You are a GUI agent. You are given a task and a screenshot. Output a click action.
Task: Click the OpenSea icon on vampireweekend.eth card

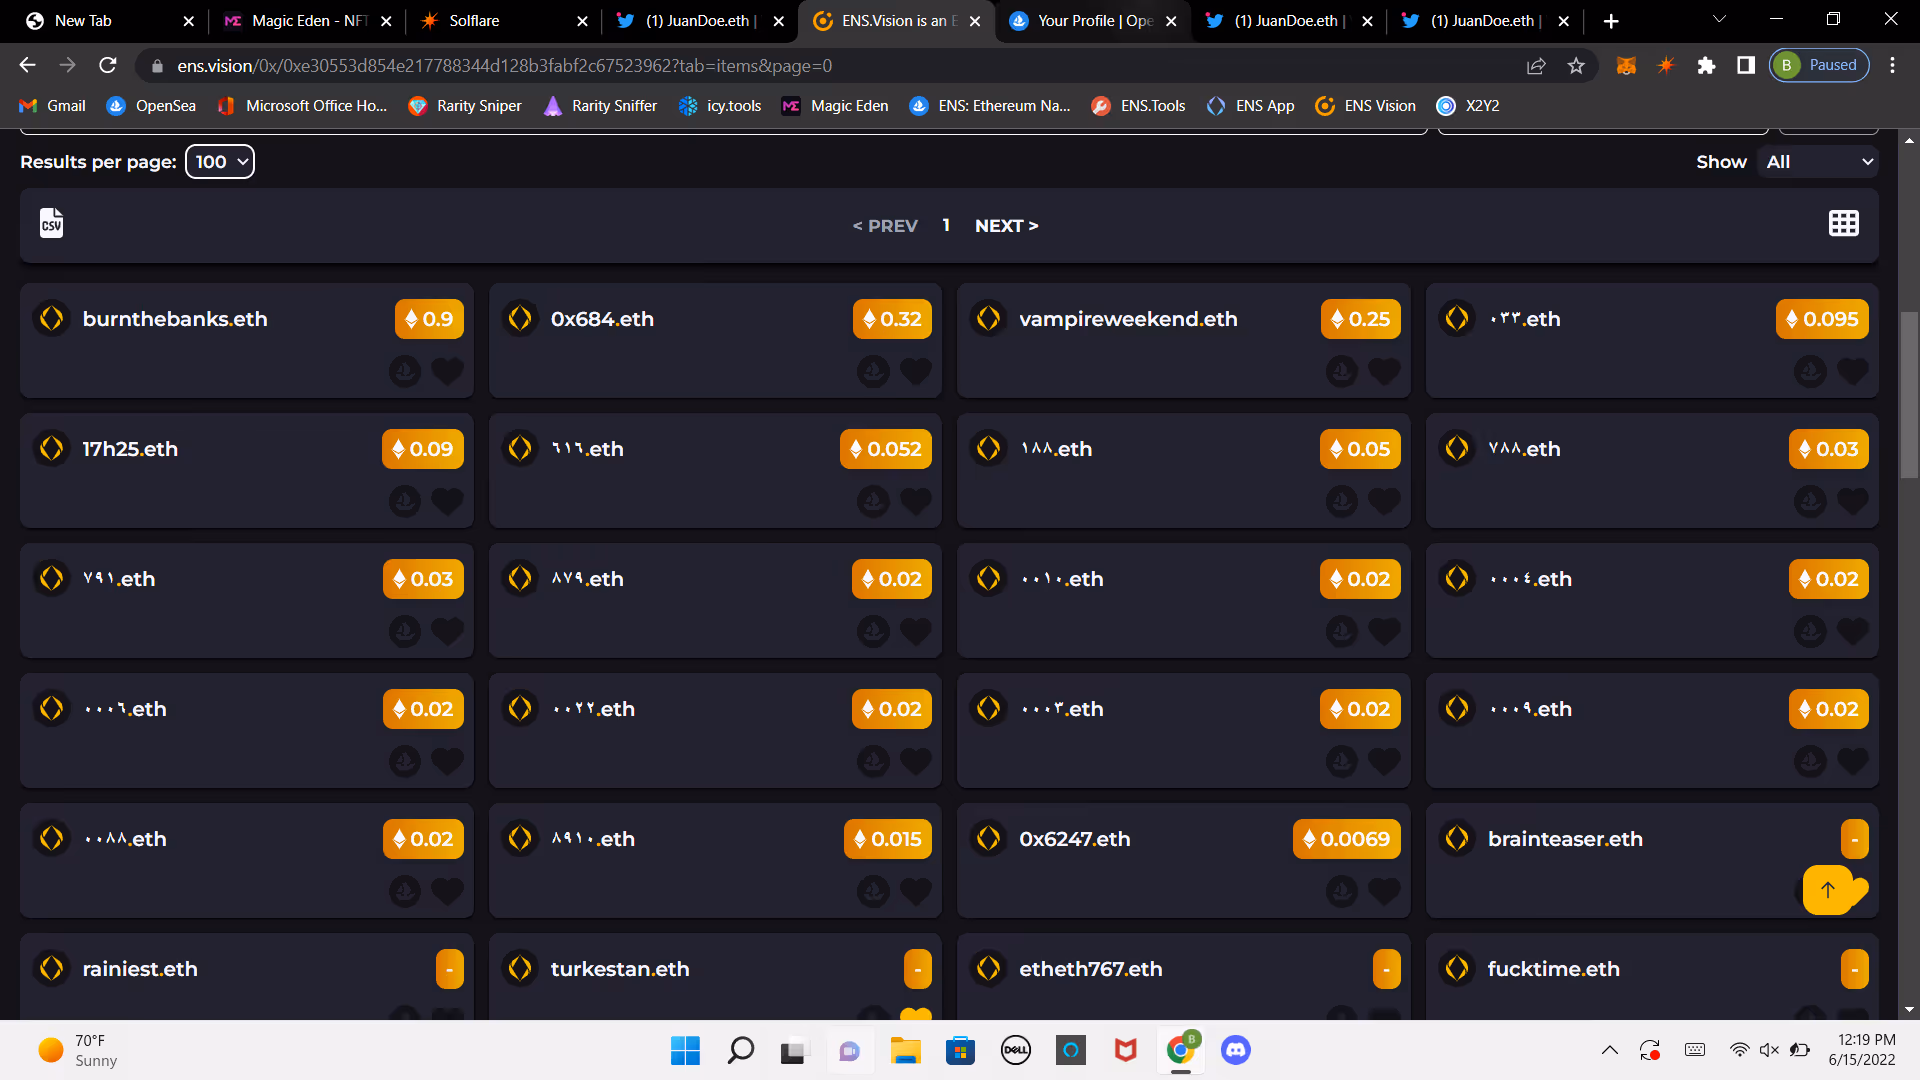pos(1342,372)
